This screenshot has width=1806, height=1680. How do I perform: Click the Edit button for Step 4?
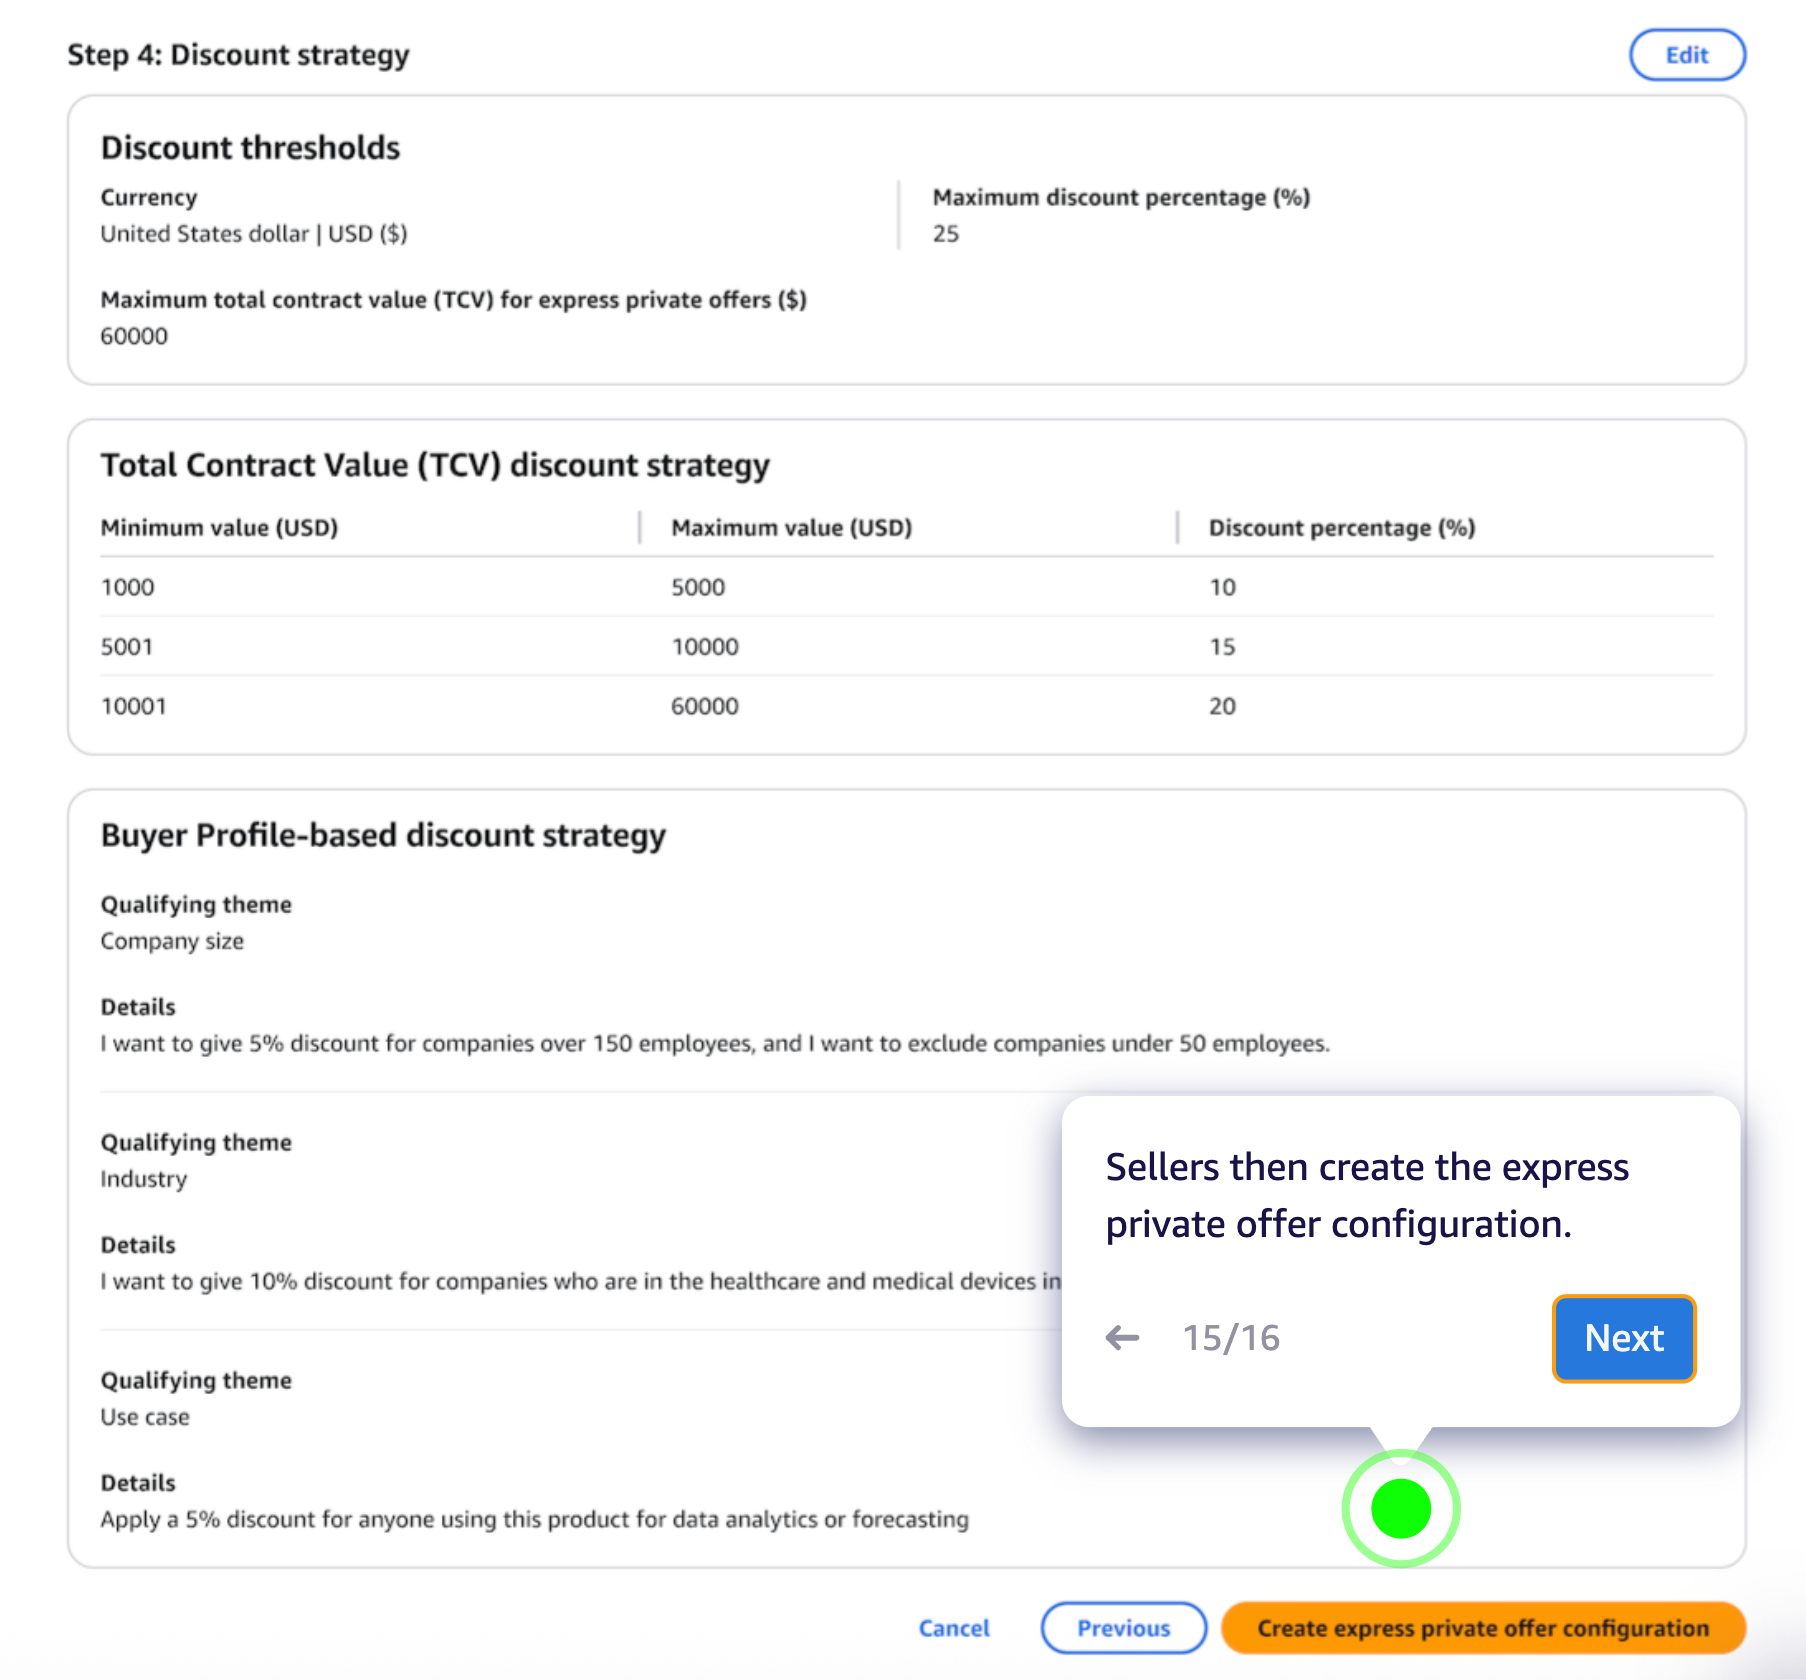(x=1686, y=55)
